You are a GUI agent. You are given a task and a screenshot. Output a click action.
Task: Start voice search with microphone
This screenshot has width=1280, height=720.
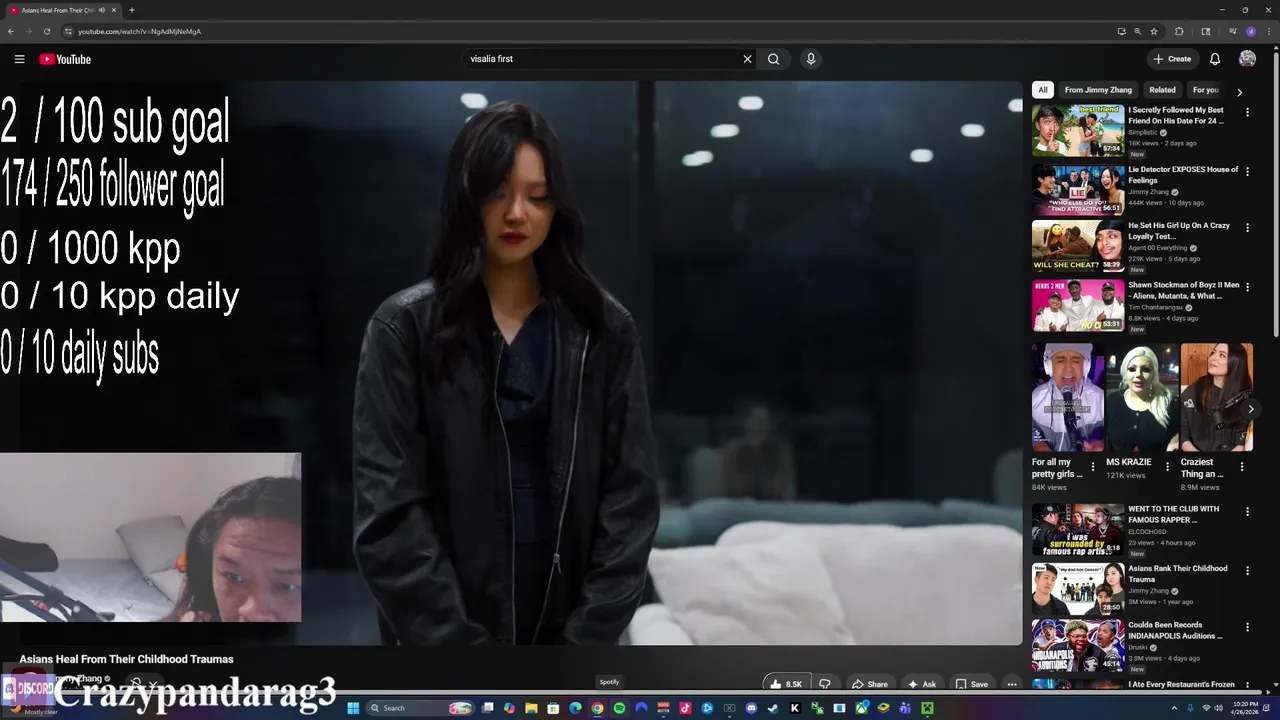pyautogui.click(x=811, y=59)
